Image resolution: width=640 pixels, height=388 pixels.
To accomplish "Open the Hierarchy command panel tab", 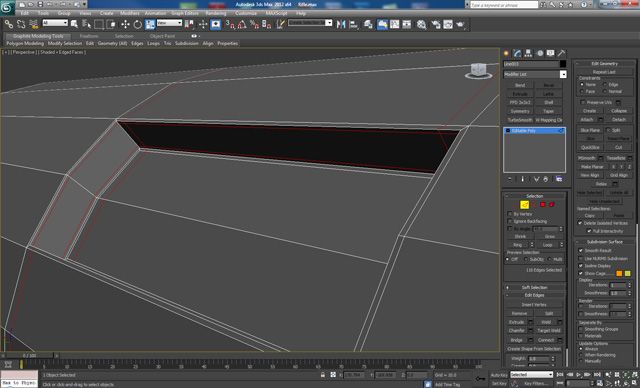I will pos(529,53).
